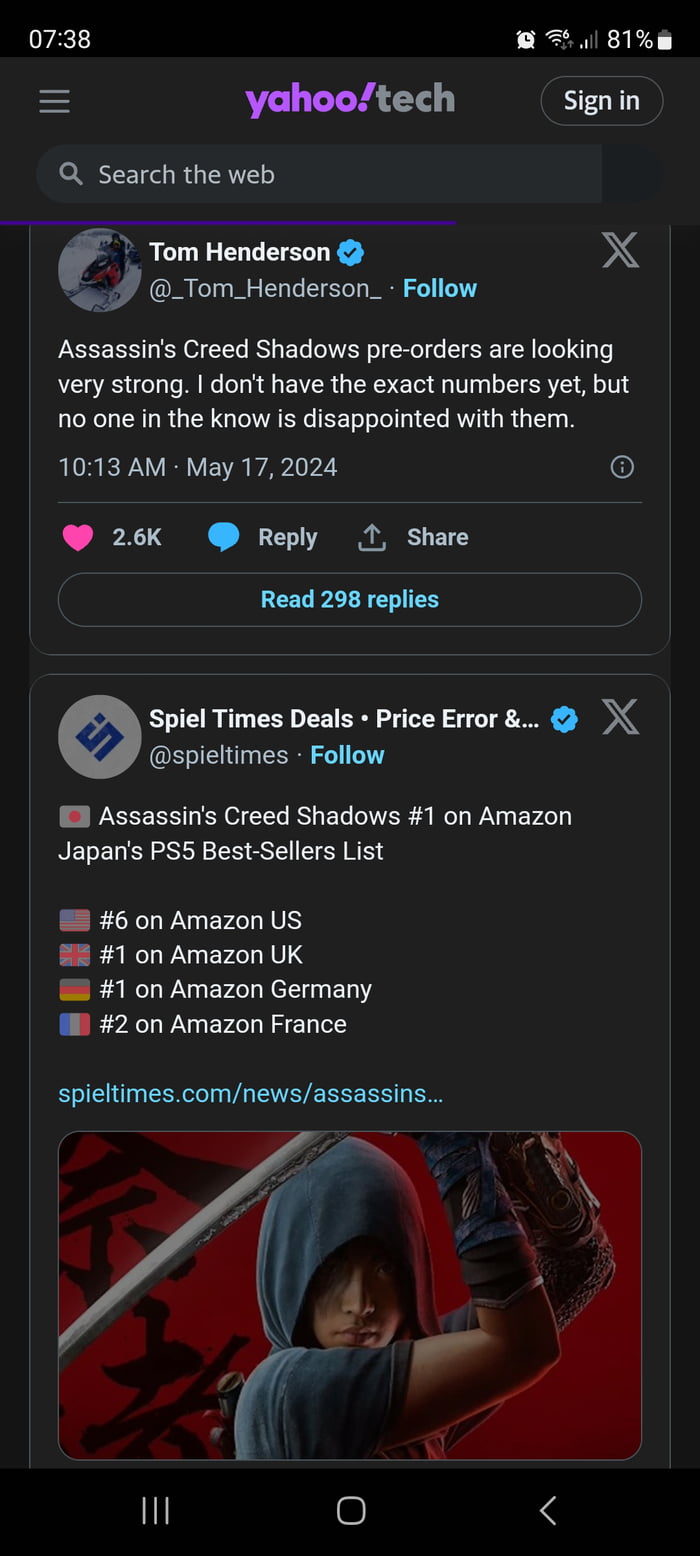
Task: Follow @_Tom_Henderson_ via the Follow link
Action: [x=440, y=288]
